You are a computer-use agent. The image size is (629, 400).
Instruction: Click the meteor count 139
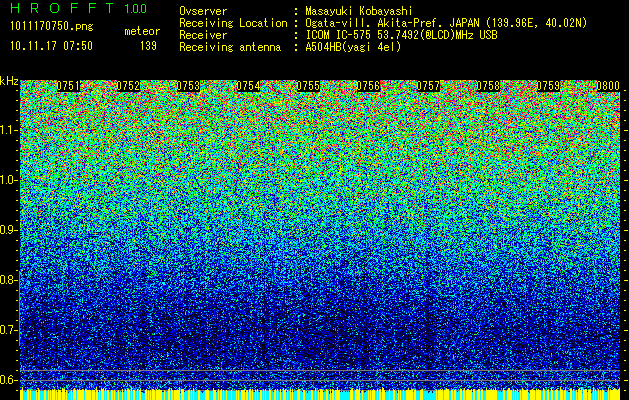[x=148, y=46]
